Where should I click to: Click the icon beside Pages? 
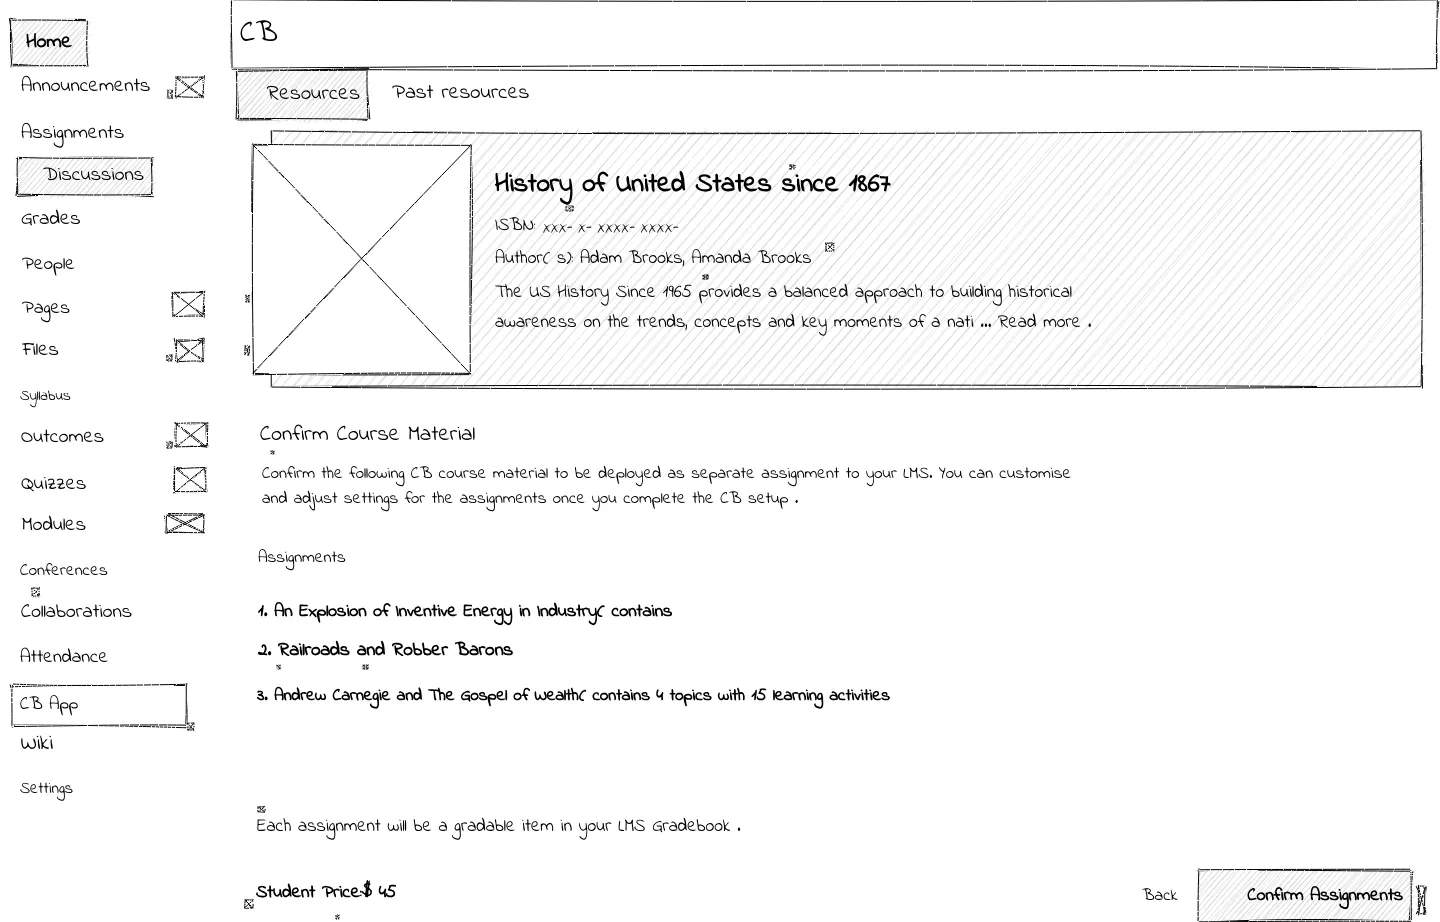(188, 304)
